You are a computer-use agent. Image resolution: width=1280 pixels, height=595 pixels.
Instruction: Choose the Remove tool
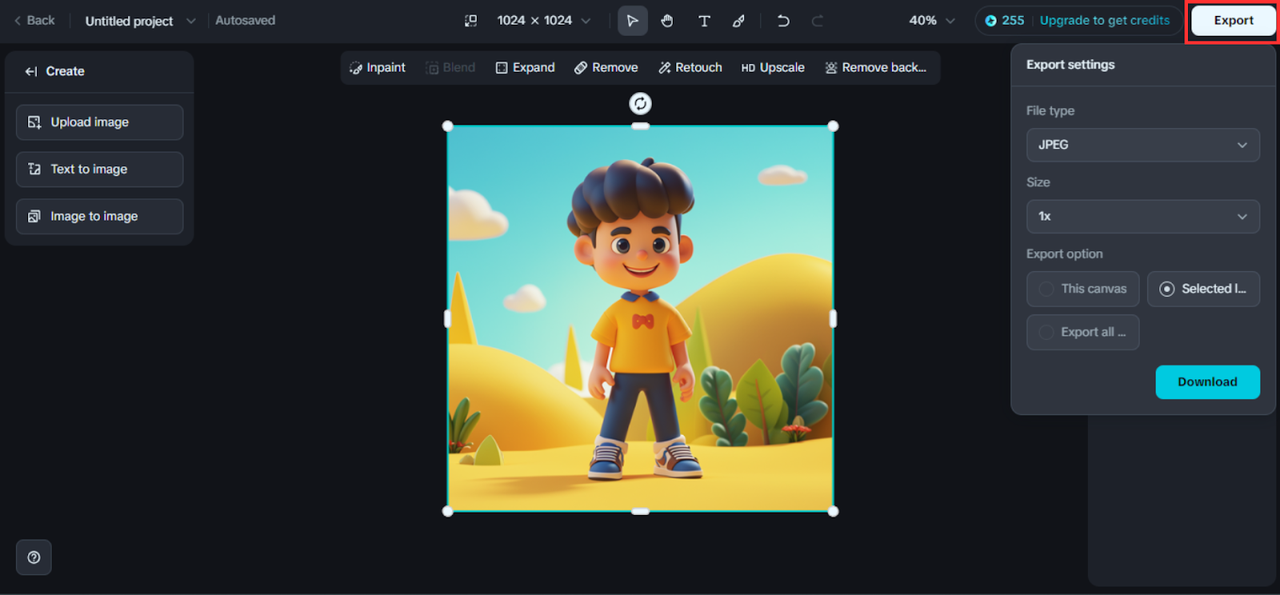pyautogui.click(x=606, y=67)
